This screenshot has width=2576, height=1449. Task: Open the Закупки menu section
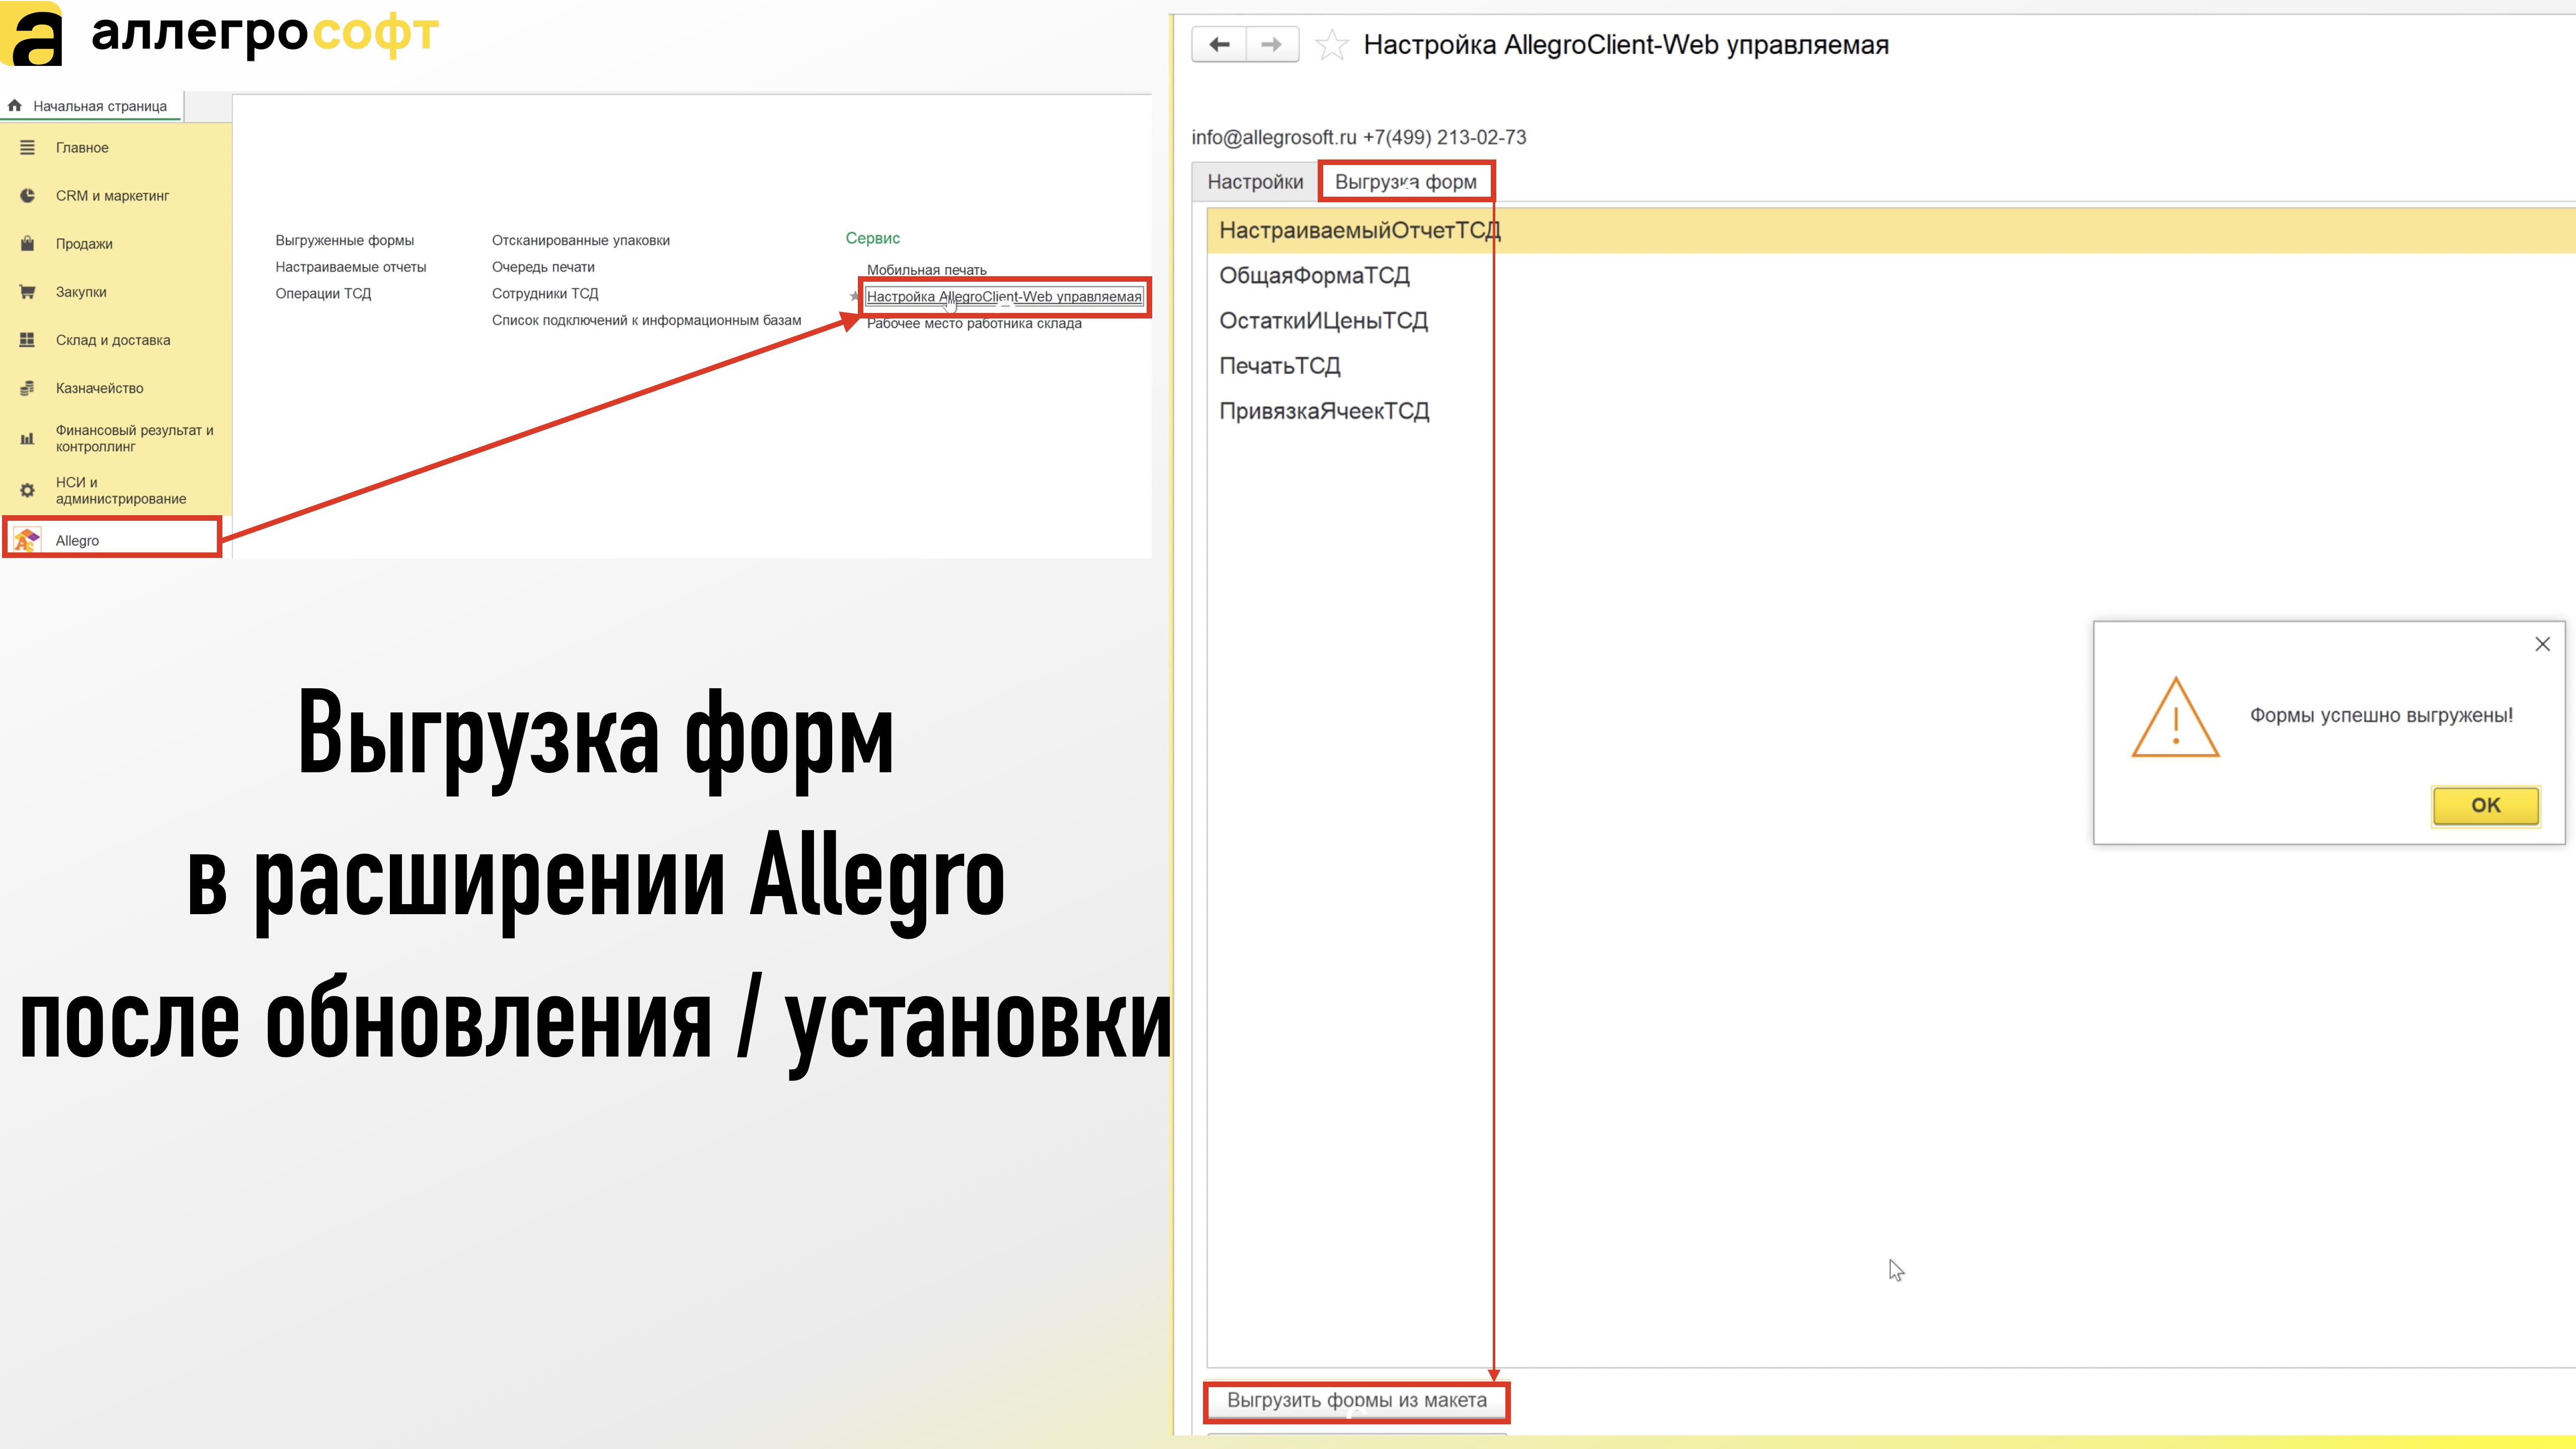click(x=81, y=292)
